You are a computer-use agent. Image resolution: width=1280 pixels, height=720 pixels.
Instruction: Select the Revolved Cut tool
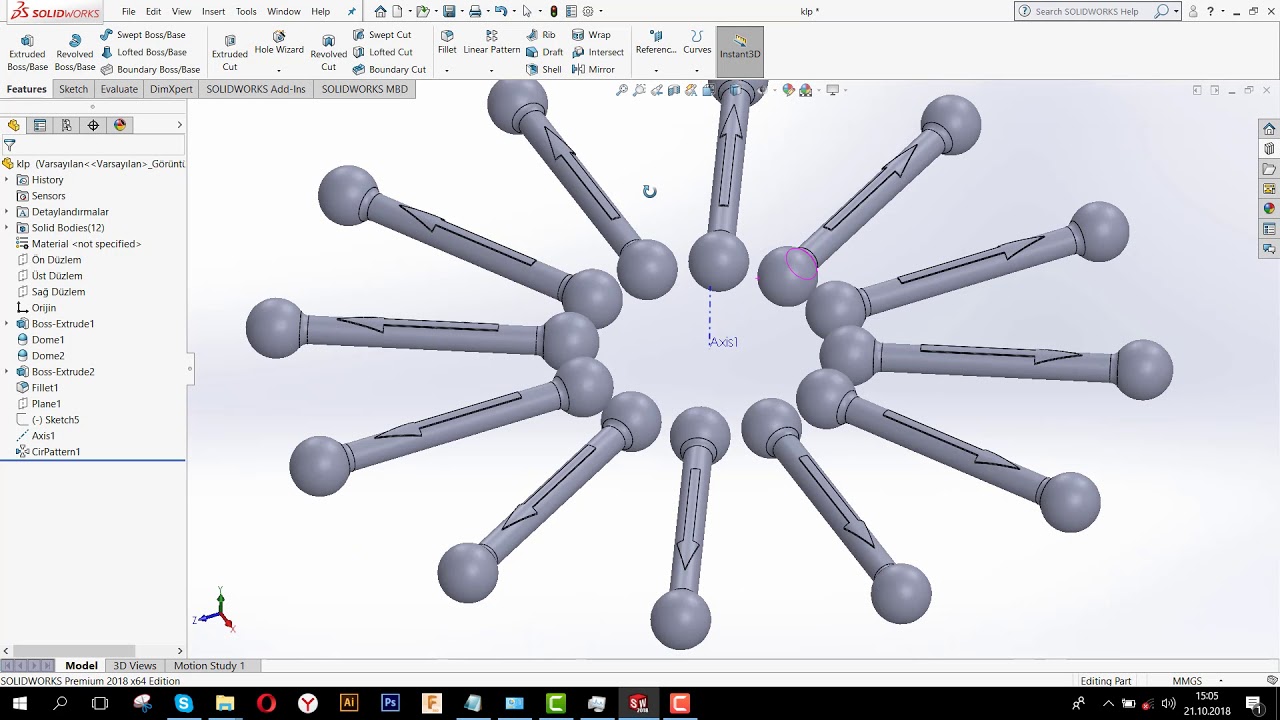(328, 52)
